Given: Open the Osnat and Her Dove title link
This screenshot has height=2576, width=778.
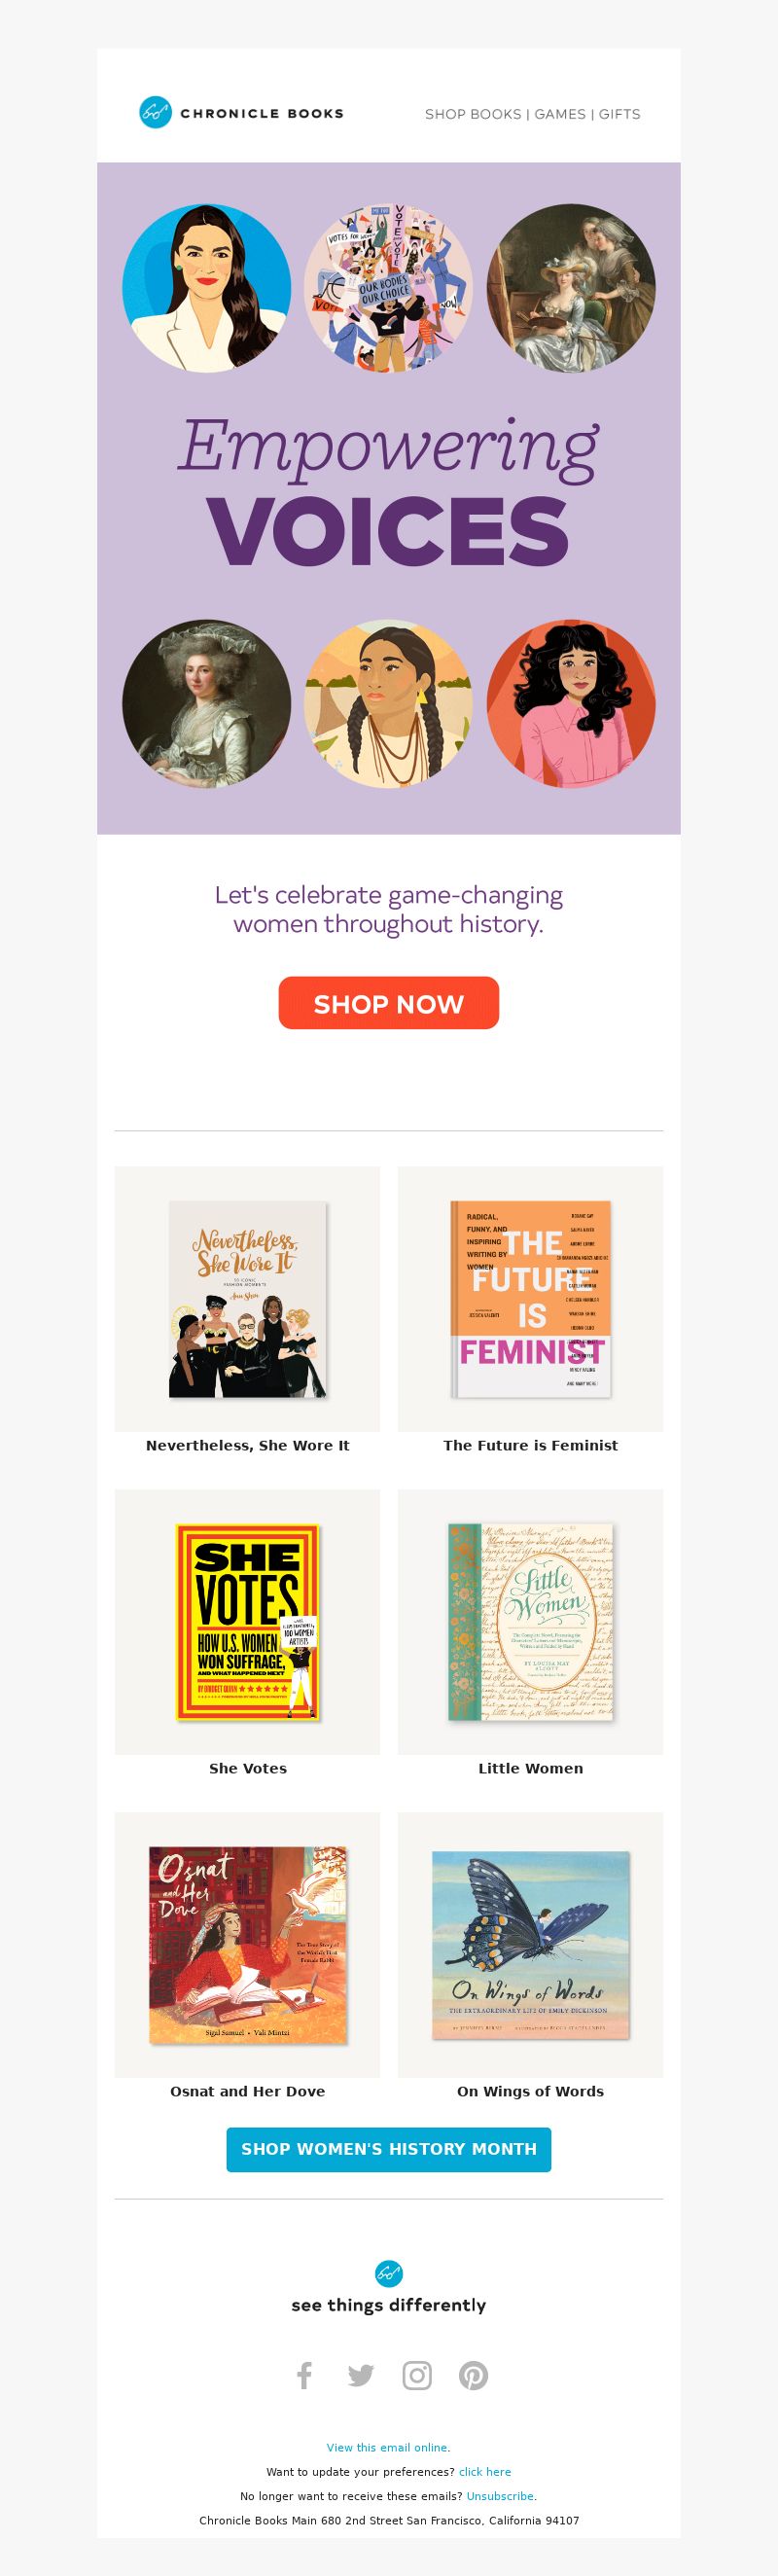Looking at the screenshot, I should coord(248,2091).
